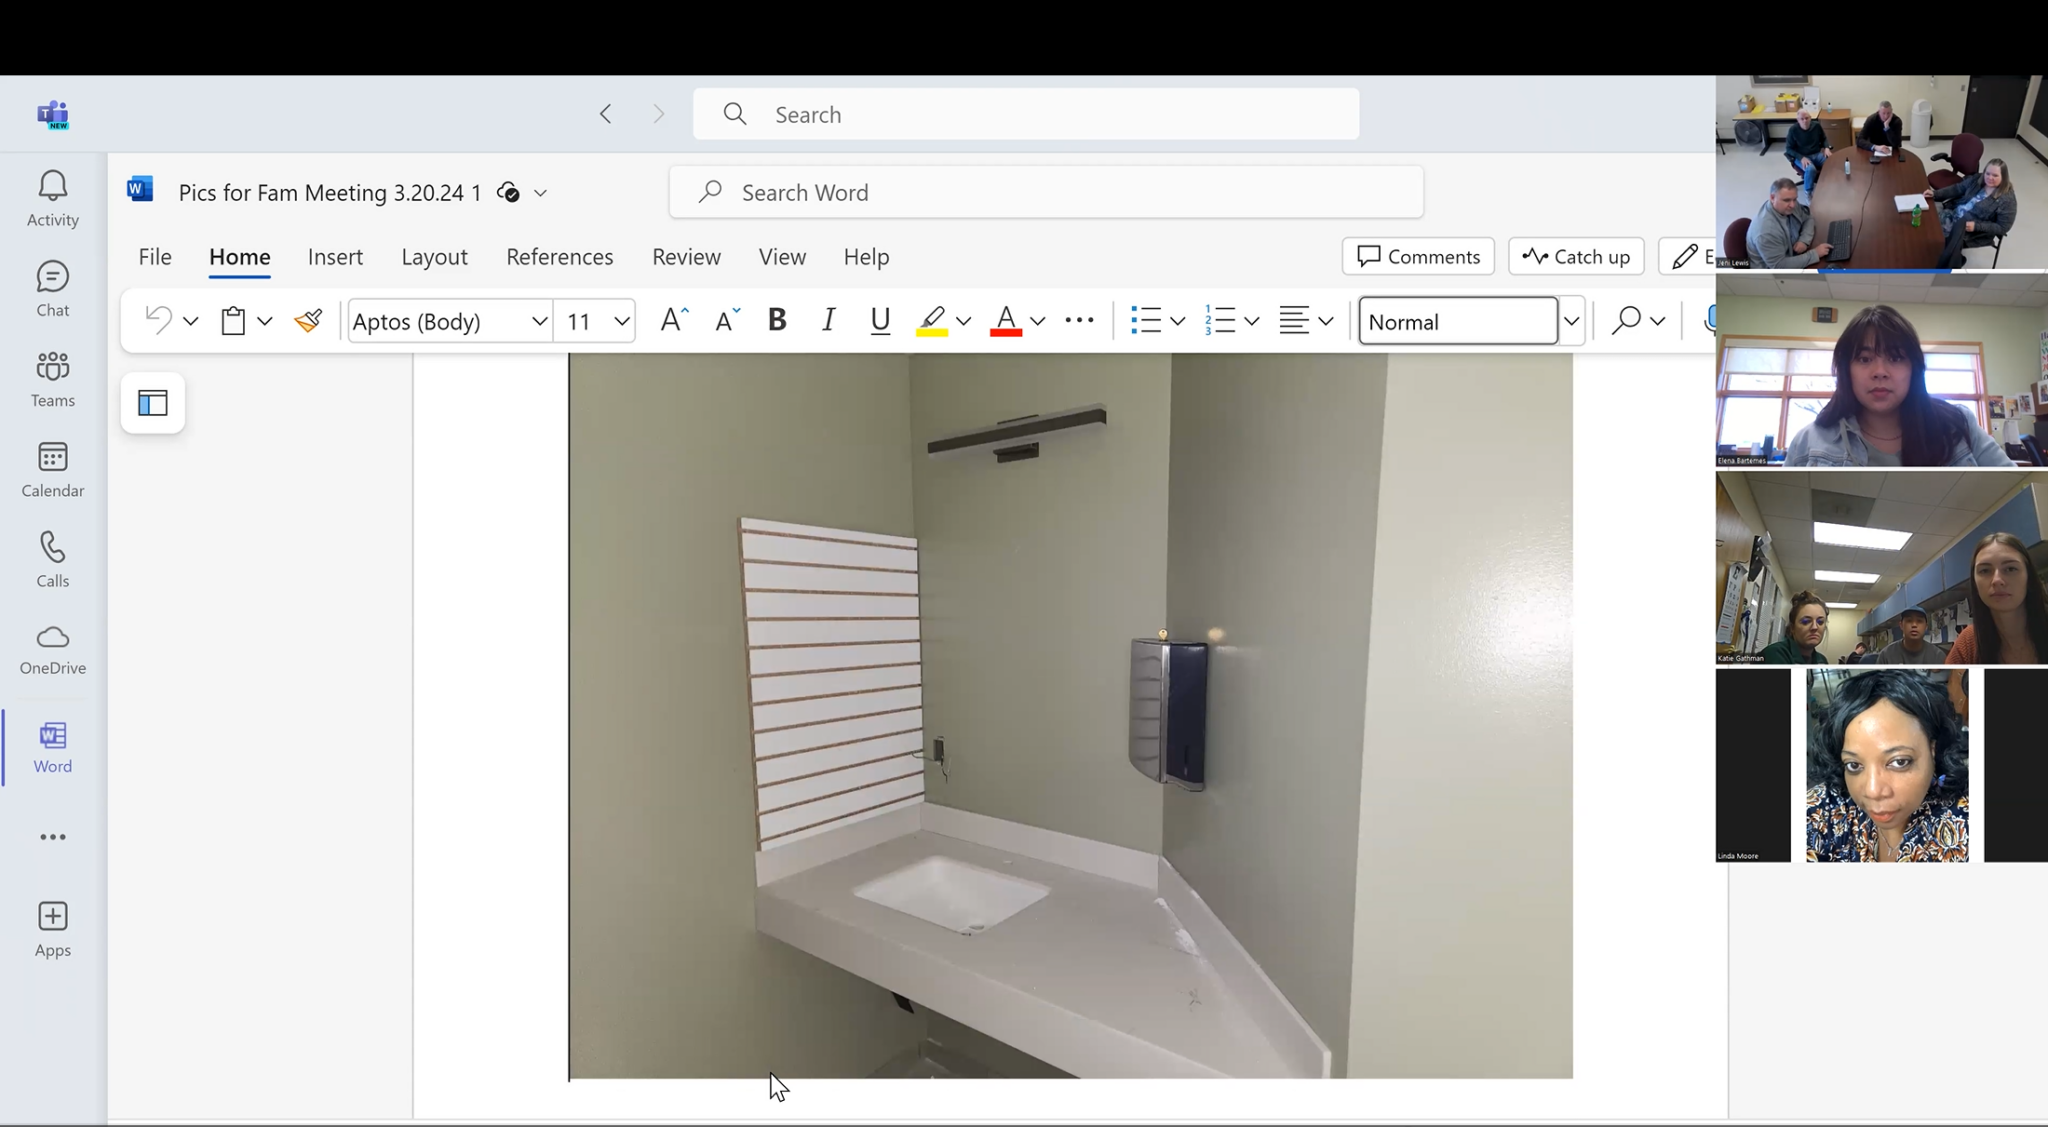Select the Word app in sidebar

(x=53, y=747)
